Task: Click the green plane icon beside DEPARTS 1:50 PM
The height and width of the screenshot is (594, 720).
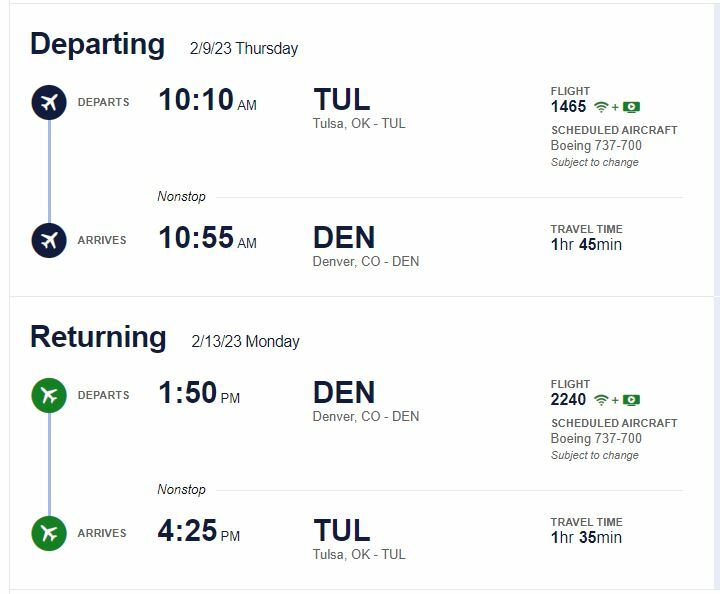Action: click(49, 395)
